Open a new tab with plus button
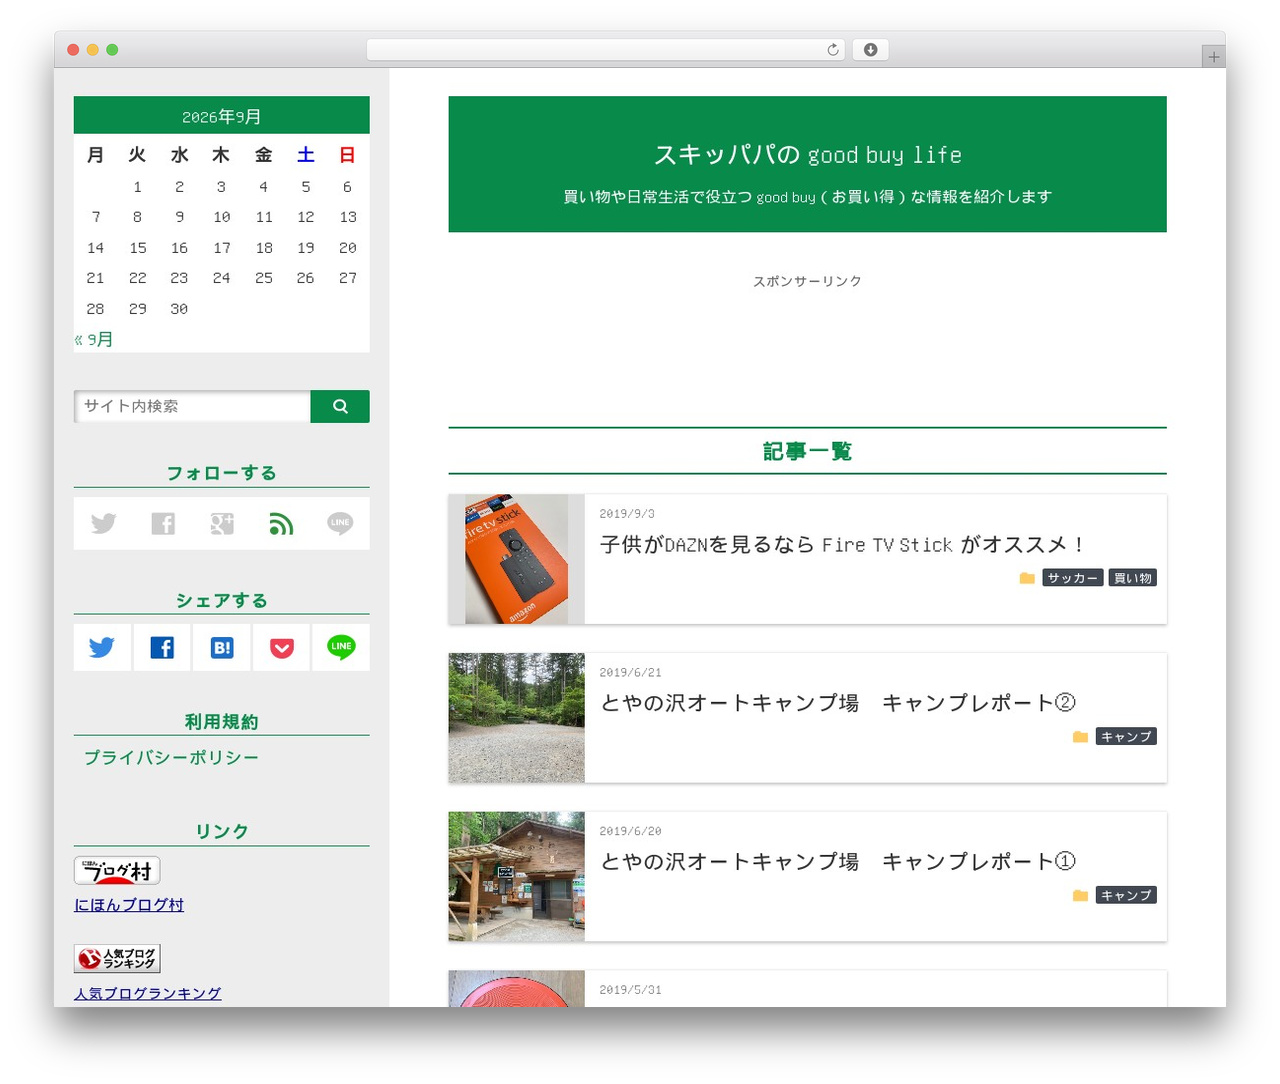 click(x=1214, y=57)
